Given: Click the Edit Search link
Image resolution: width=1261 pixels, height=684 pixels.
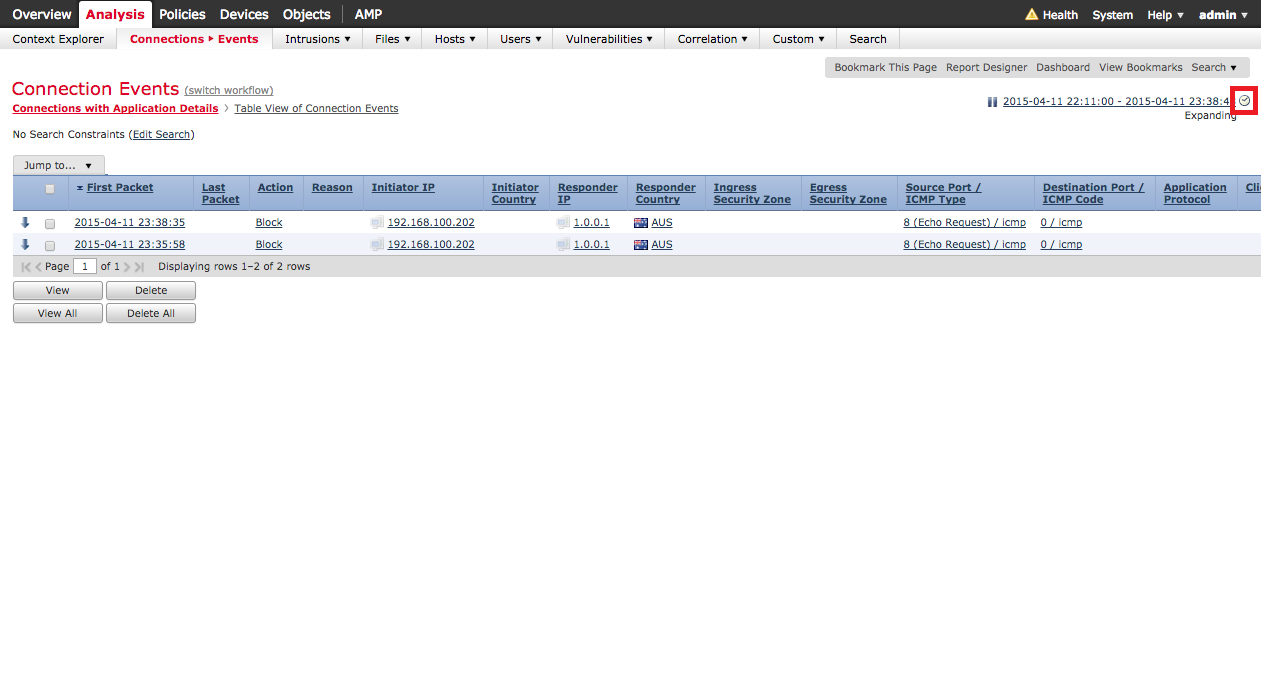Looking at the screenshot, I should pyautogui.click(x=161, y=134).
